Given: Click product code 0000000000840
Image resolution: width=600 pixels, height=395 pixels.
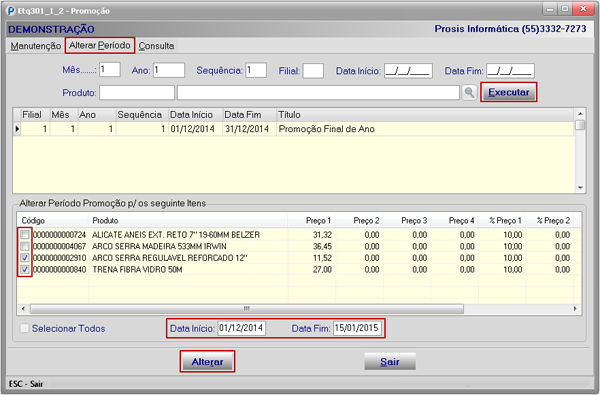Looking at the screenshot, I should click(59, 269).
